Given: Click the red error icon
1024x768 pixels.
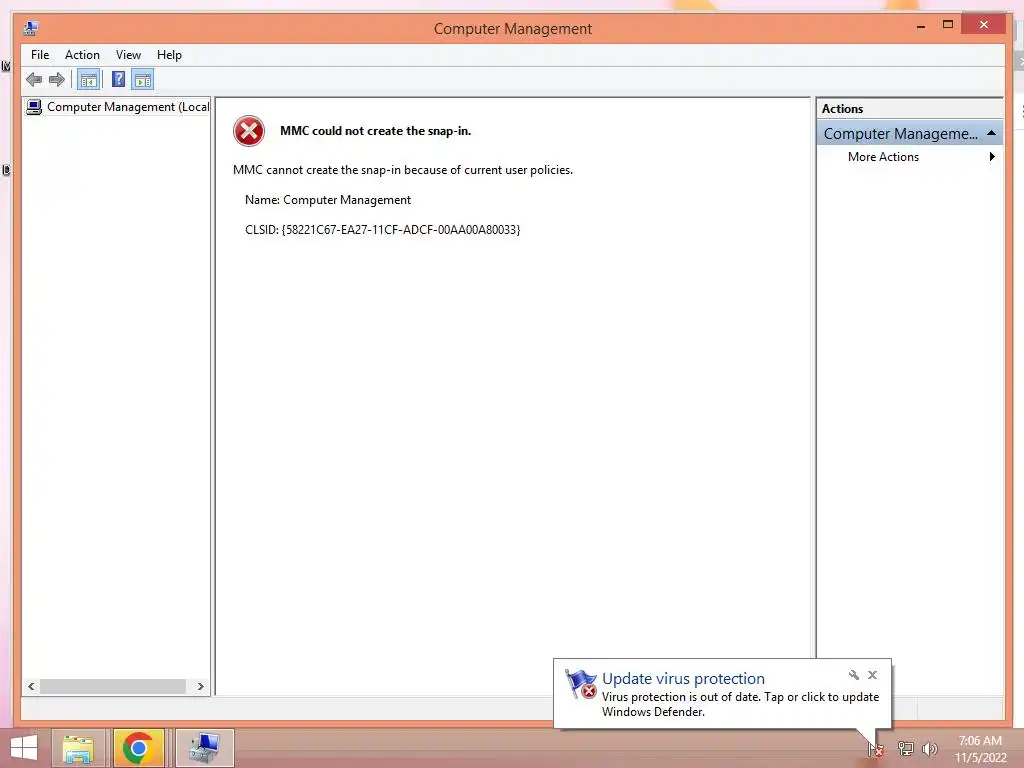Looking at the screenshot, I should pos(249,131).
